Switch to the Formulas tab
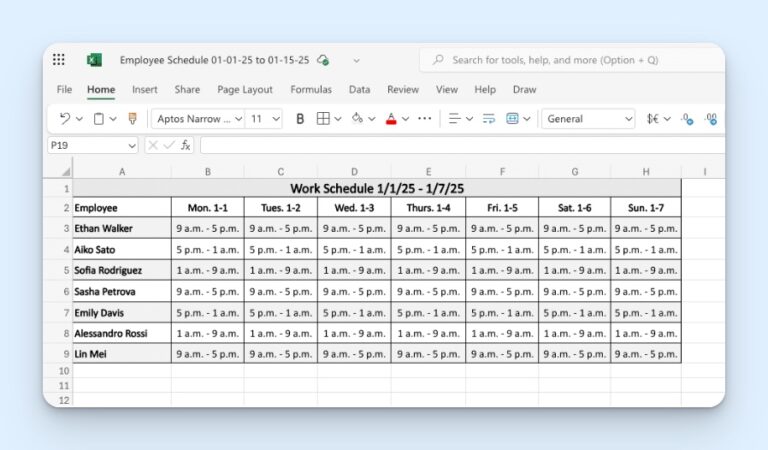768x450 pixels. [x=311, y=90]
